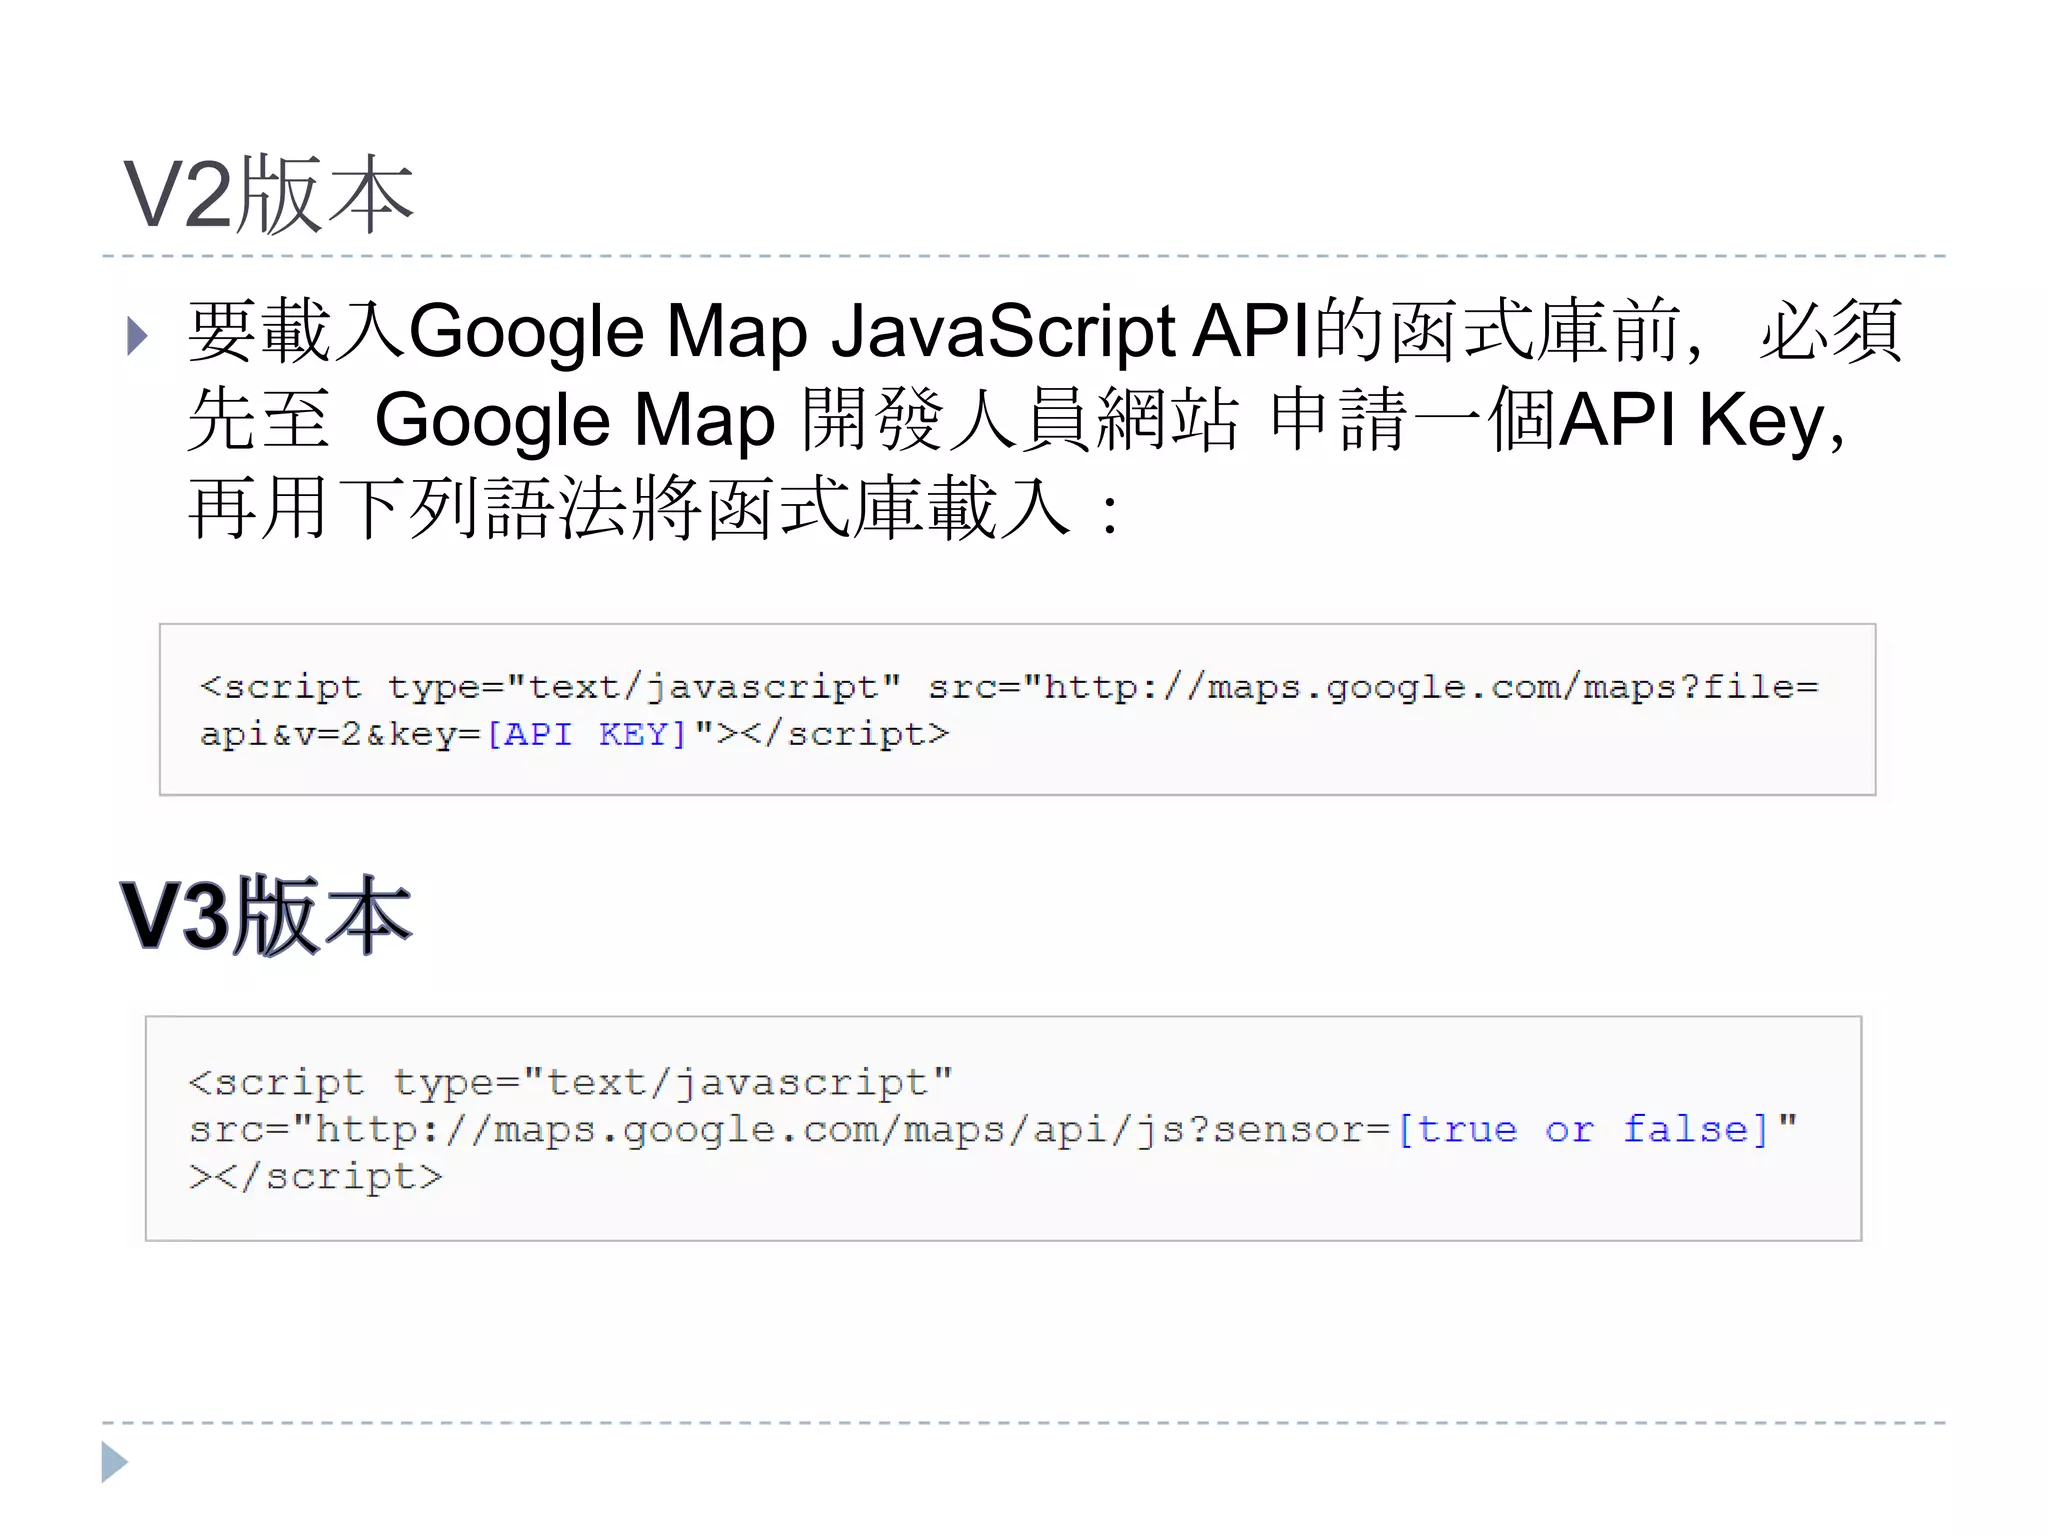The width and height of the screenshot is (2048, 1536).
Task: Click the text '再用下列語法將函式庫載入'
Action: 630,508
